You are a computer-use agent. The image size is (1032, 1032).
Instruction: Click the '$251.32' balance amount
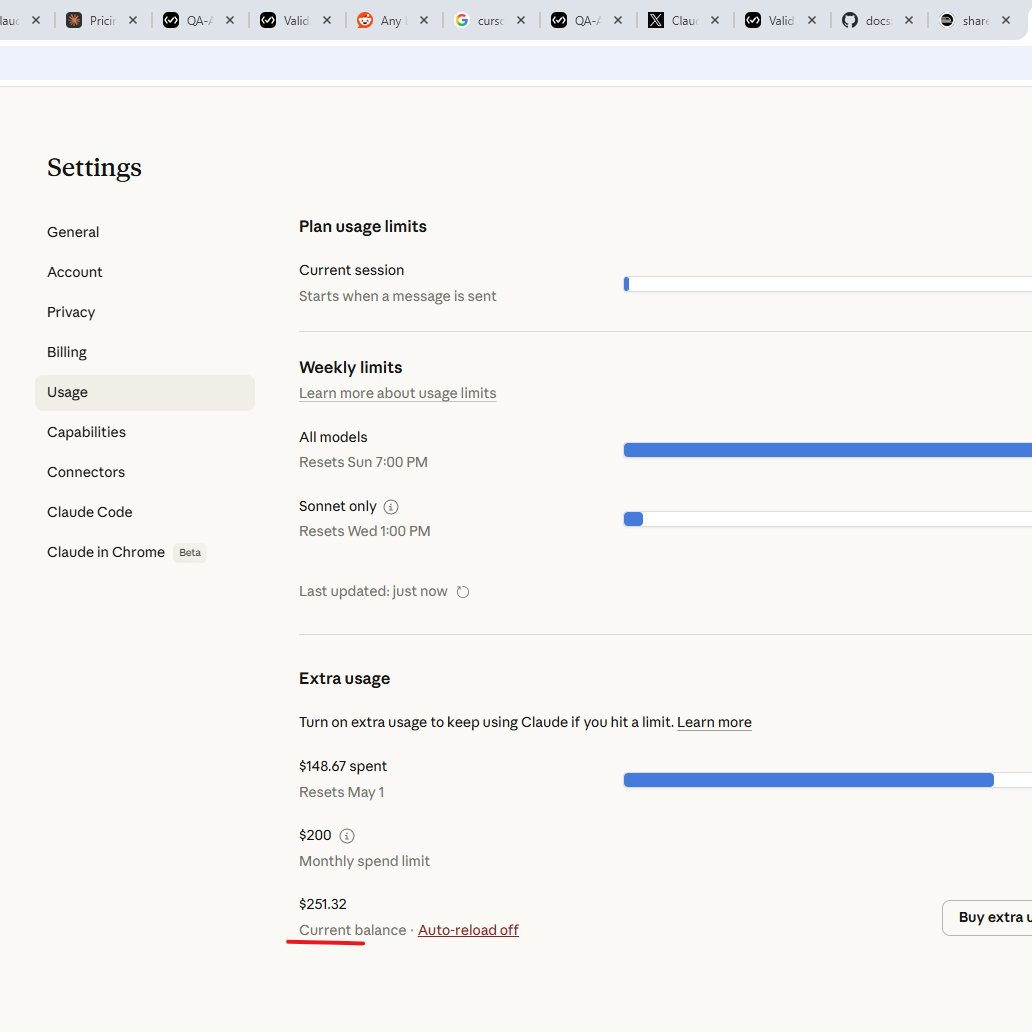pyautogui.click(x=322, y=904)
